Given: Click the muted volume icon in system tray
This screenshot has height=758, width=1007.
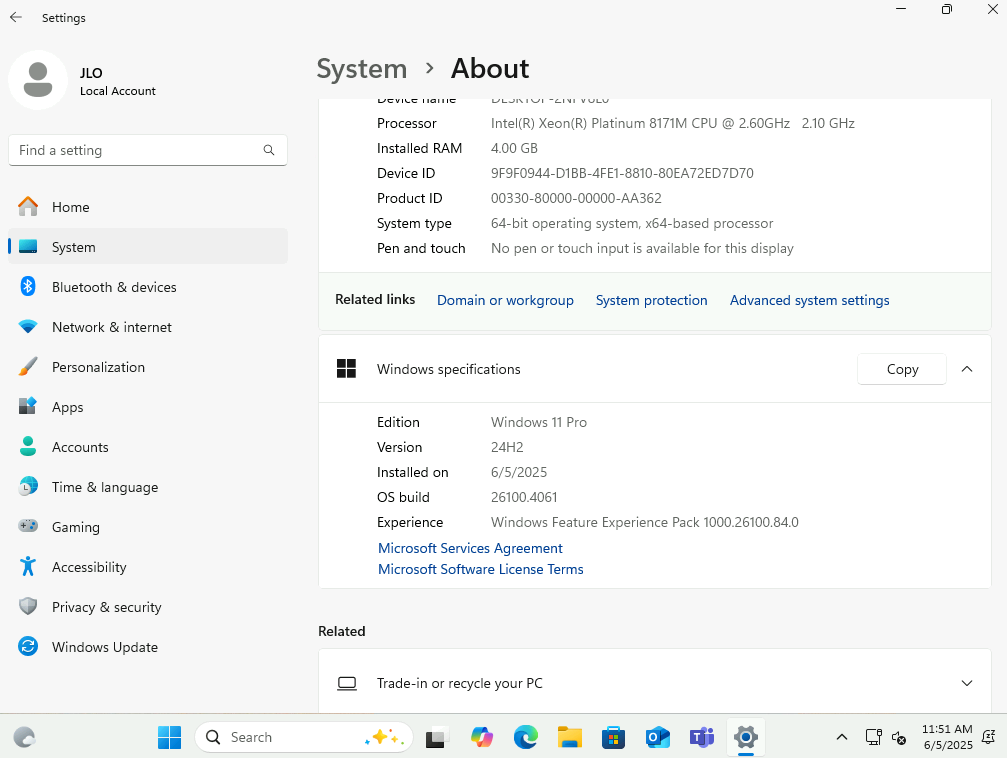Looking at the screenshot, I should tap(899, 737).
